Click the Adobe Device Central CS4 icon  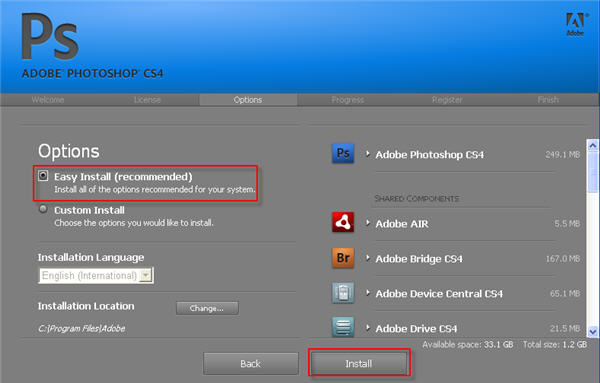(343, 293)
